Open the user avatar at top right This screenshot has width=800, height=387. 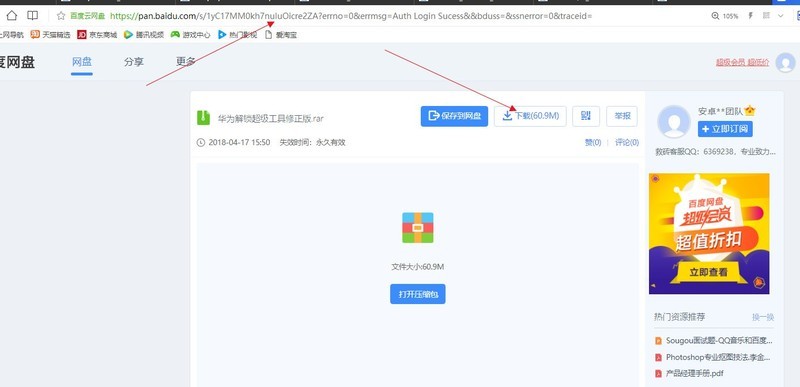click(785, 63)
